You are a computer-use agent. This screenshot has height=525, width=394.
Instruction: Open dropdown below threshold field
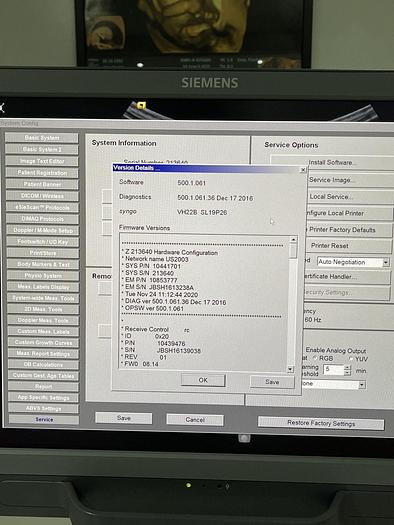362,385
